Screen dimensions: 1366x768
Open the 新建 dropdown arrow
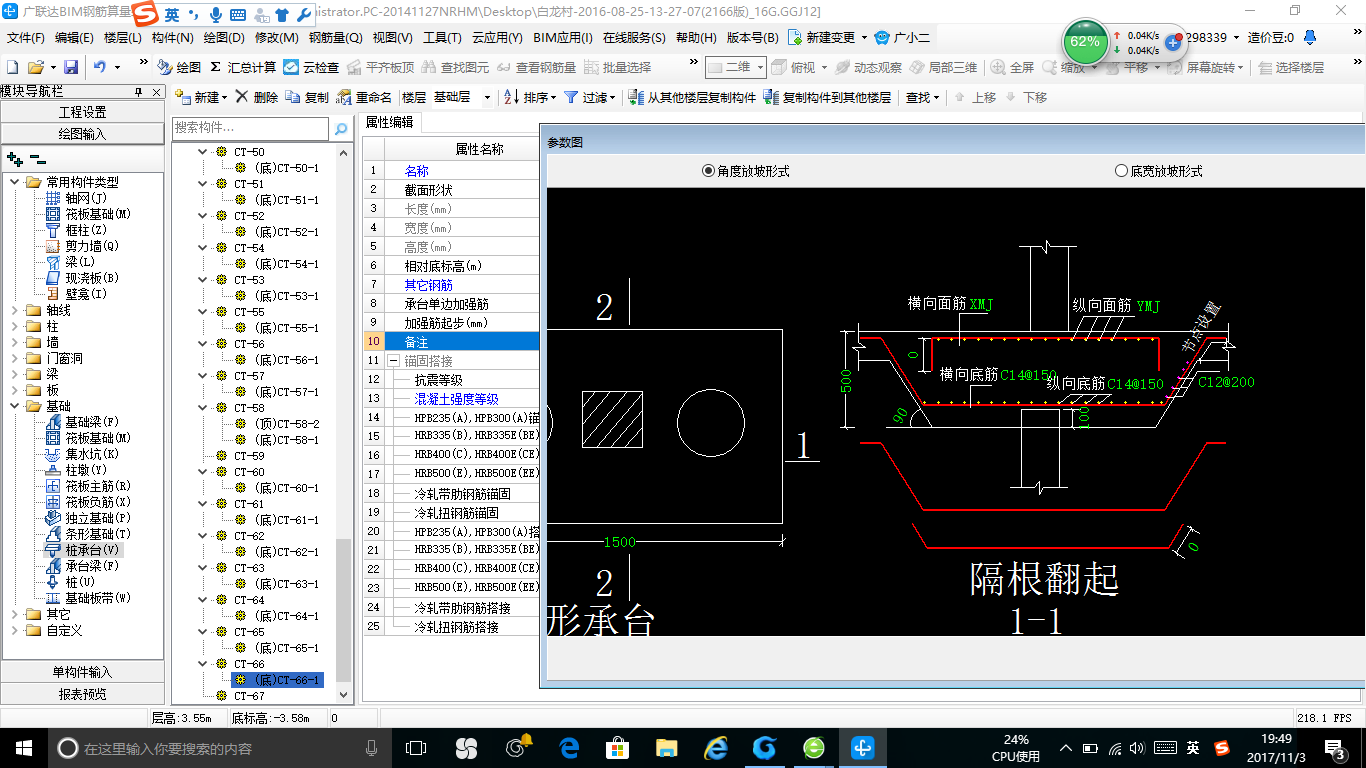(225, 98)
